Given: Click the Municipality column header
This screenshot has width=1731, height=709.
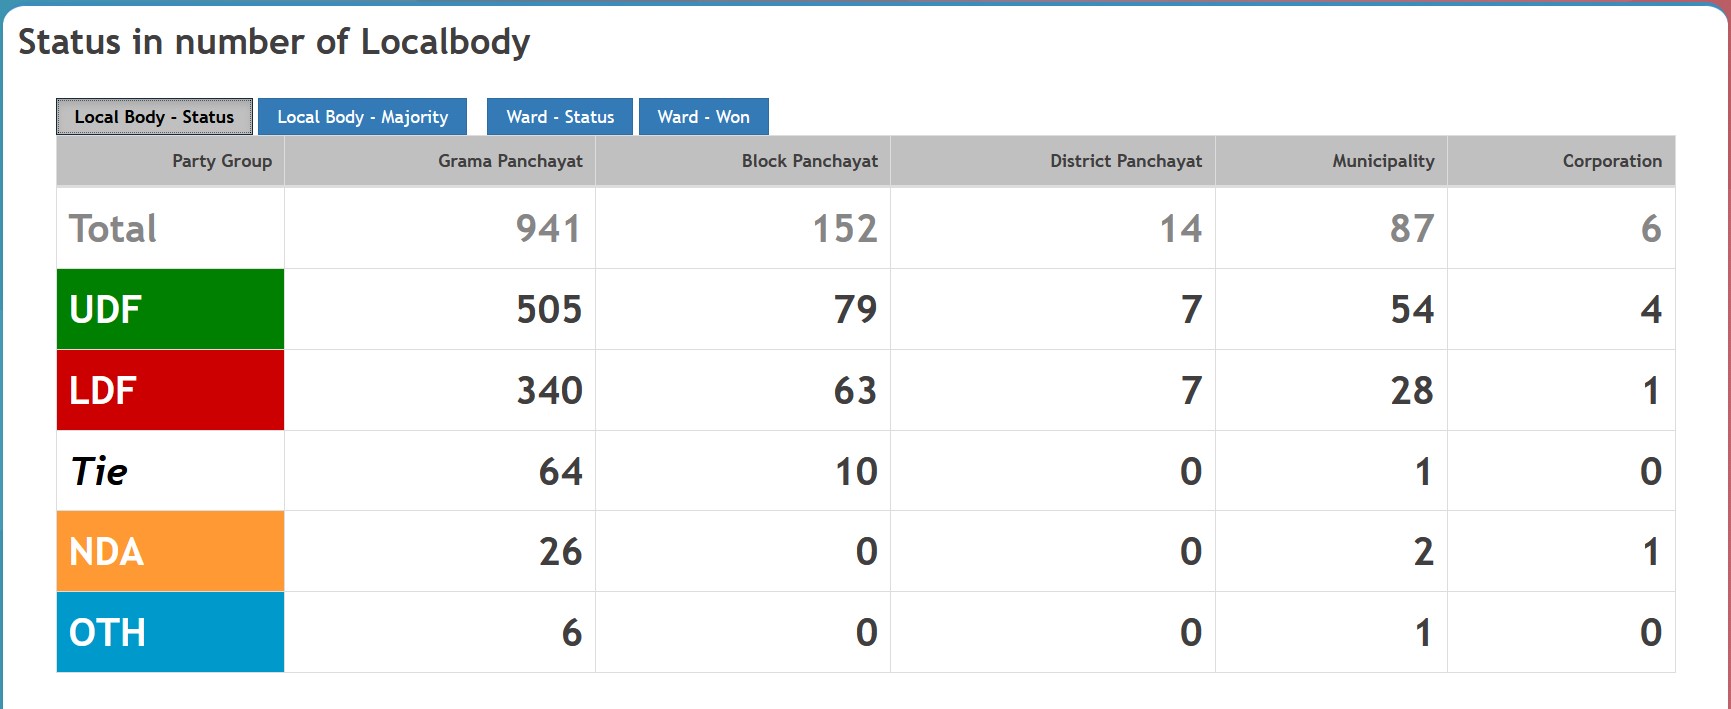Looking at the screenshot, I should pos(1382,161).
